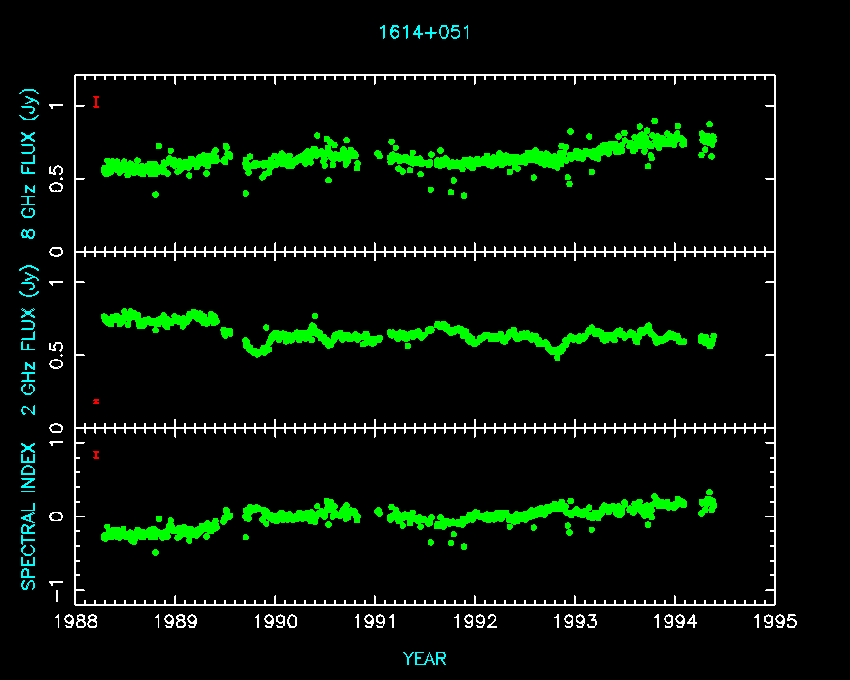Pick the 1990 year tick label

pyautogui.click(x=276, y=622)
